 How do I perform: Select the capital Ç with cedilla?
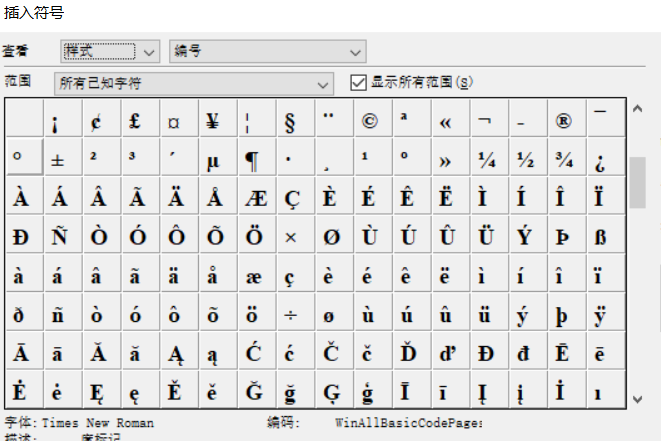[296, 196]
